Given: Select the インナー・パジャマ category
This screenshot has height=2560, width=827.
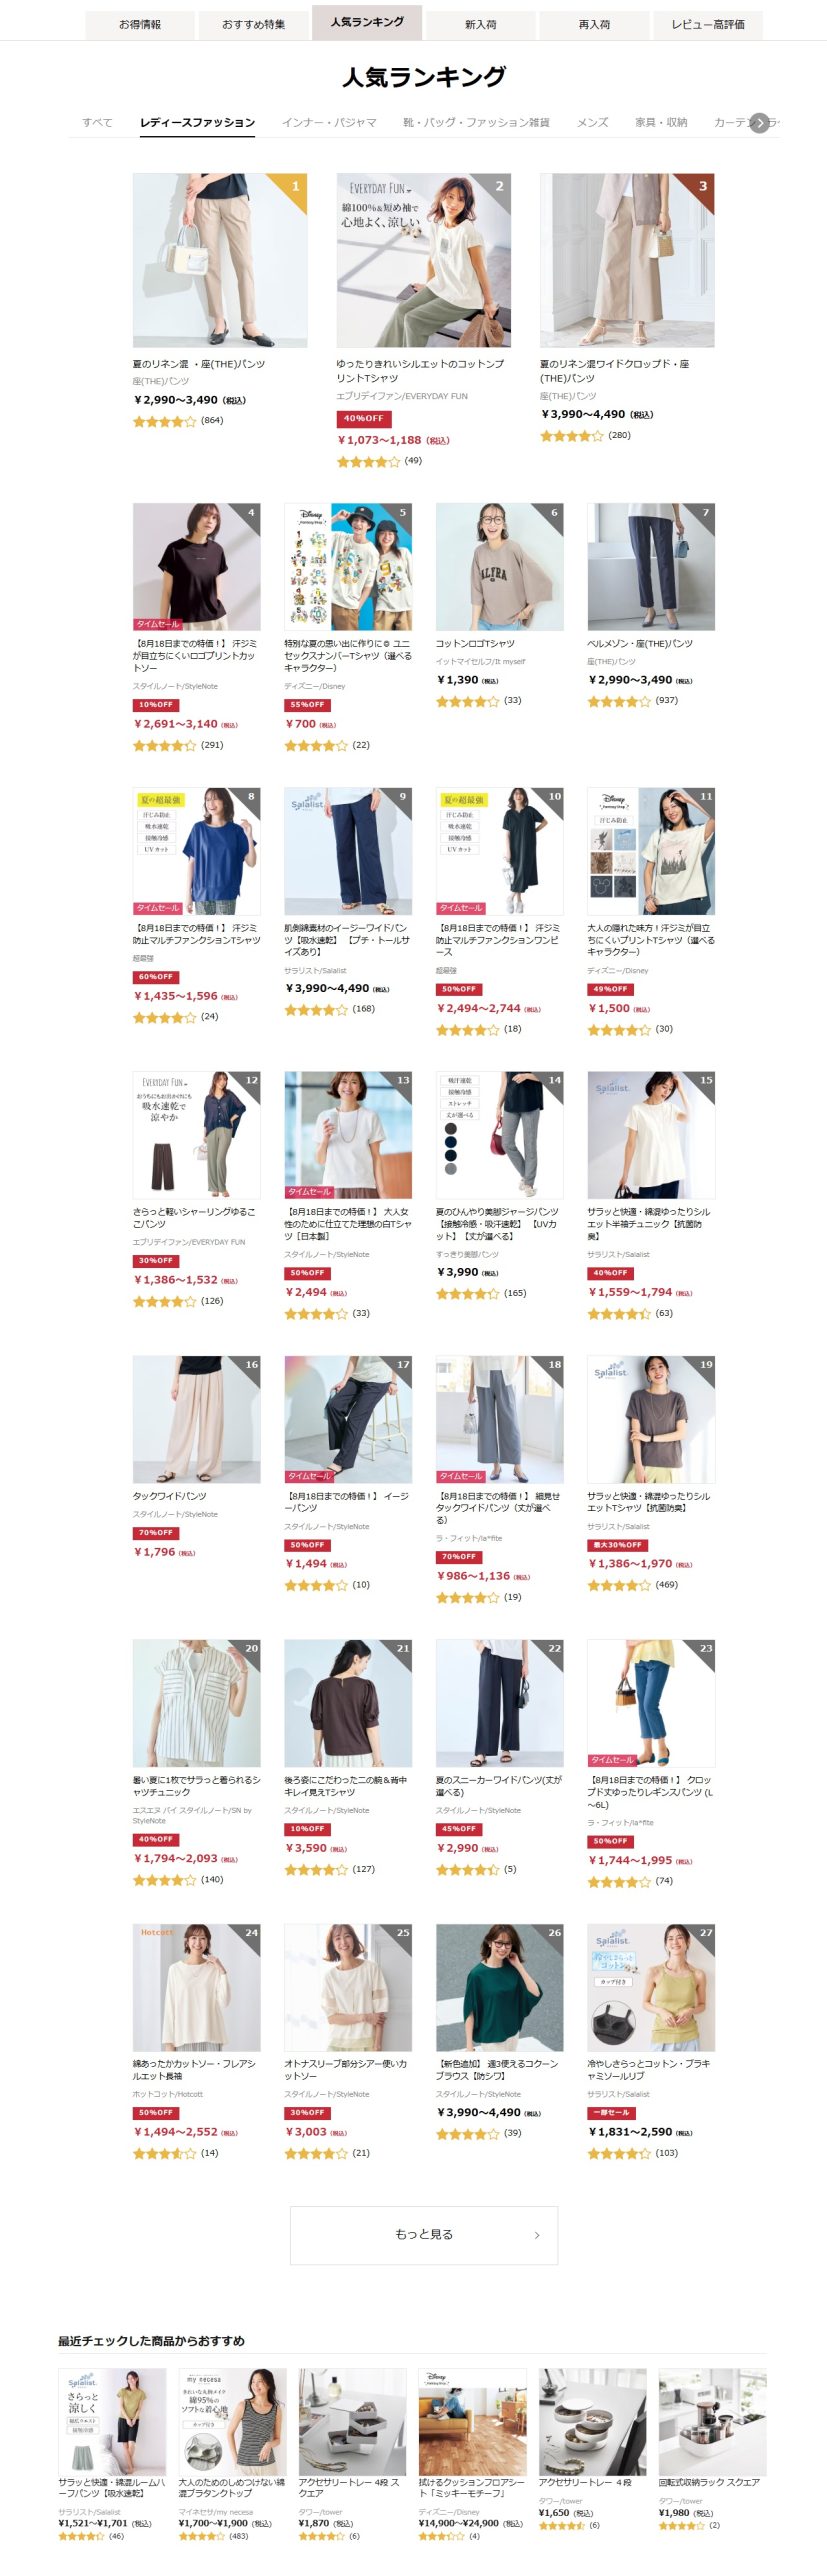Looking at the screenshot, I should click(329, 123).
